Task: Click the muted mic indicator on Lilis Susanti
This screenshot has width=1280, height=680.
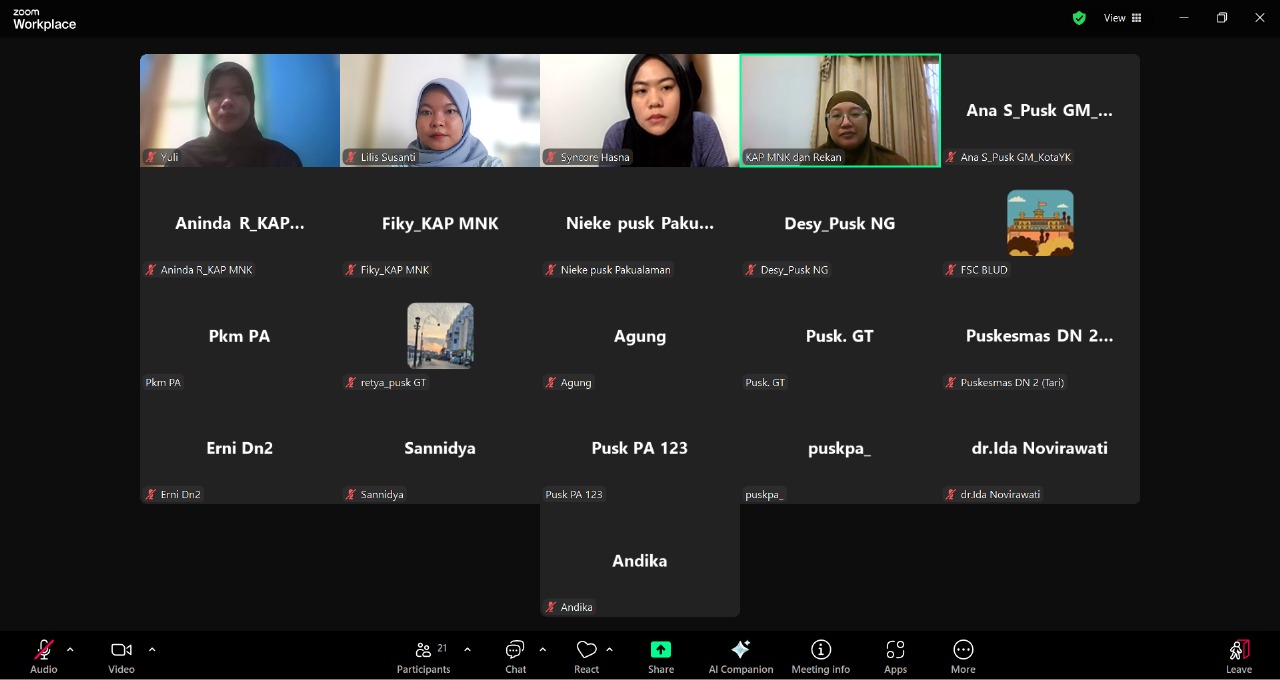Action: pos(349,157)
